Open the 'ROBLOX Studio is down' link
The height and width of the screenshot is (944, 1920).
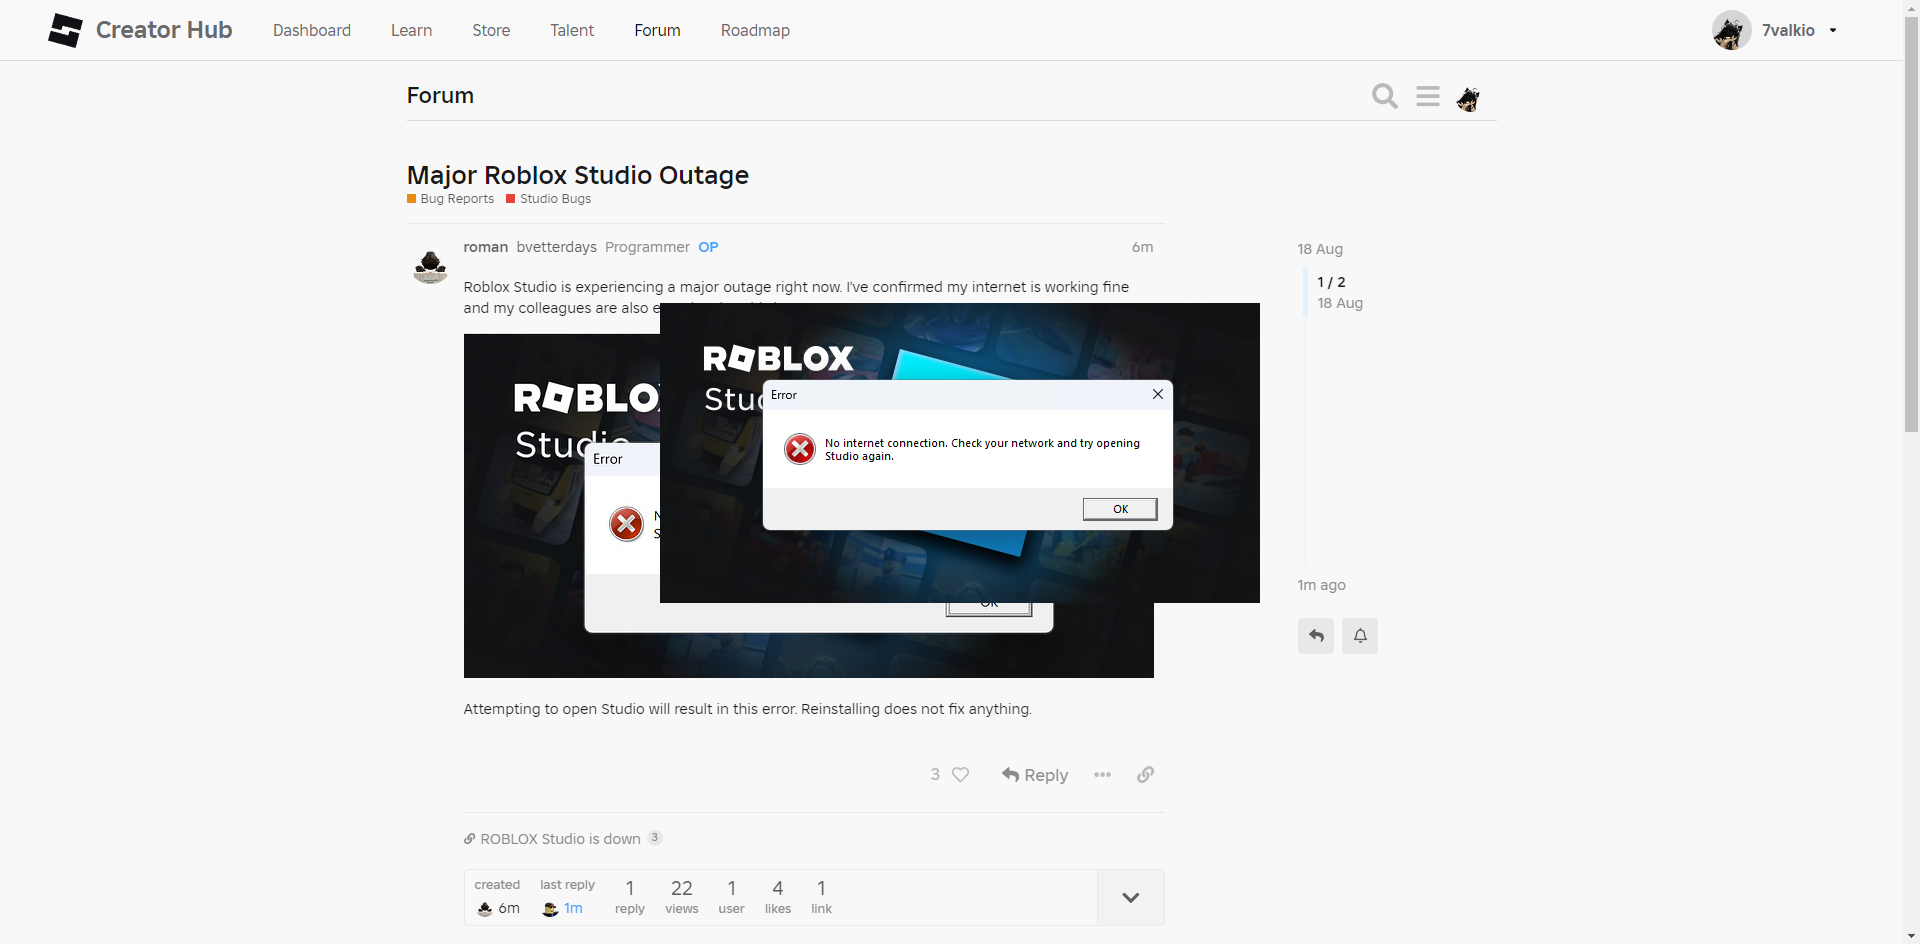tap(560, 839)
